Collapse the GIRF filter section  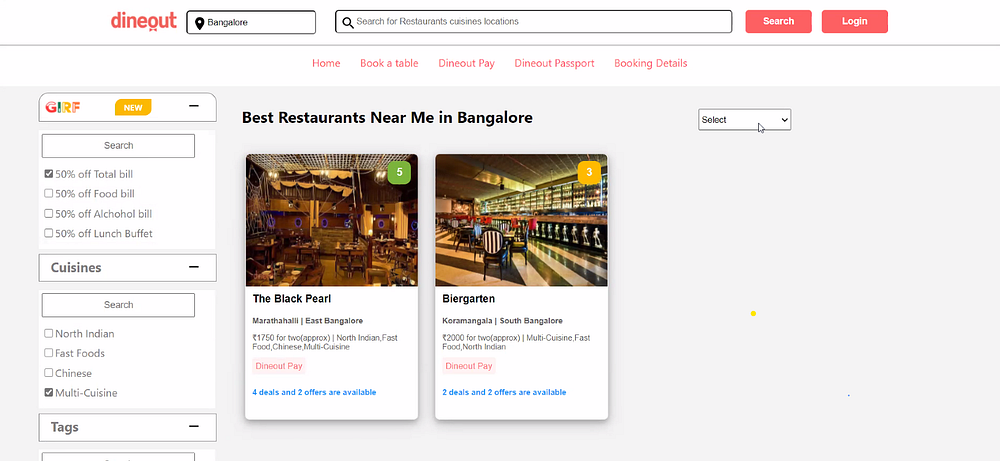[x=194, y=106]
